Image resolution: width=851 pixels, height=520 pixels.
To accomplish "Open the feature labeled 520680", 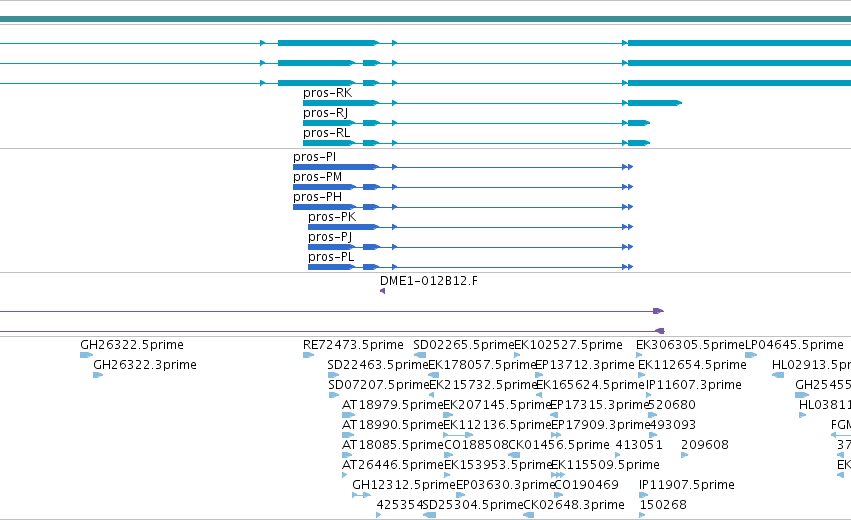I will point(653,415).
